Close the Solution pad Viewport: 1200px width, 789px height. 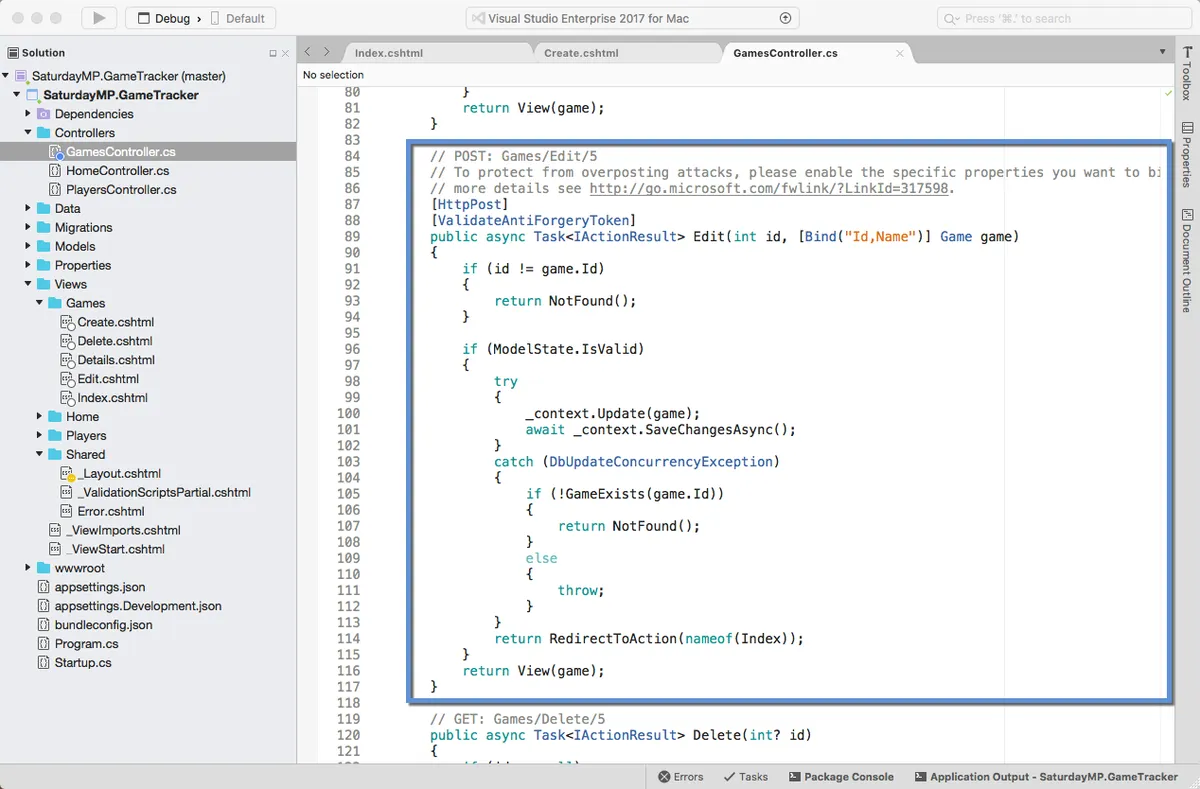tap(286, 53)
